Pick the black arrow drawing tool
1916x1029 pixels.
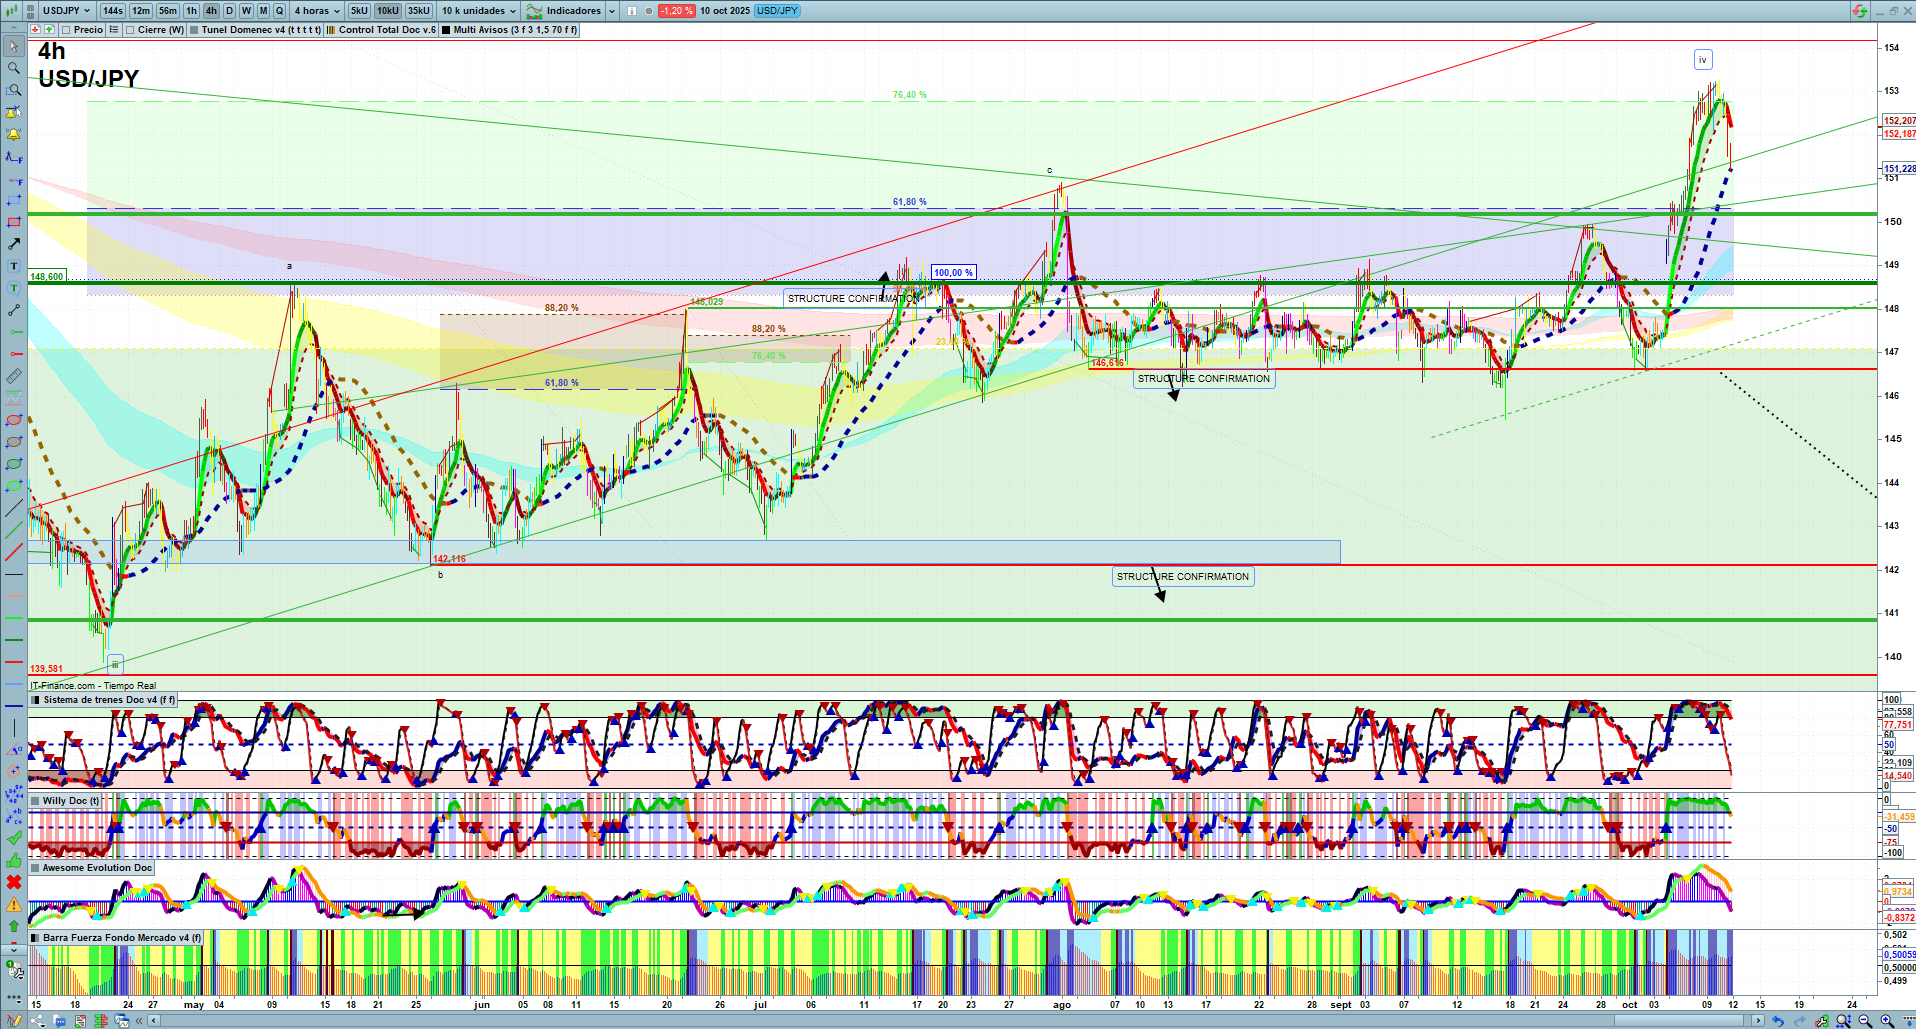[x=14, y=244]
